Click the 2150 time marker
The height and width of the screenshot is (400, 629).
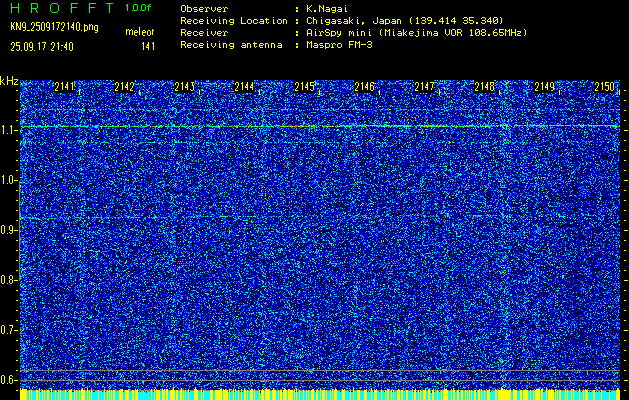click(x=605, y=87)
